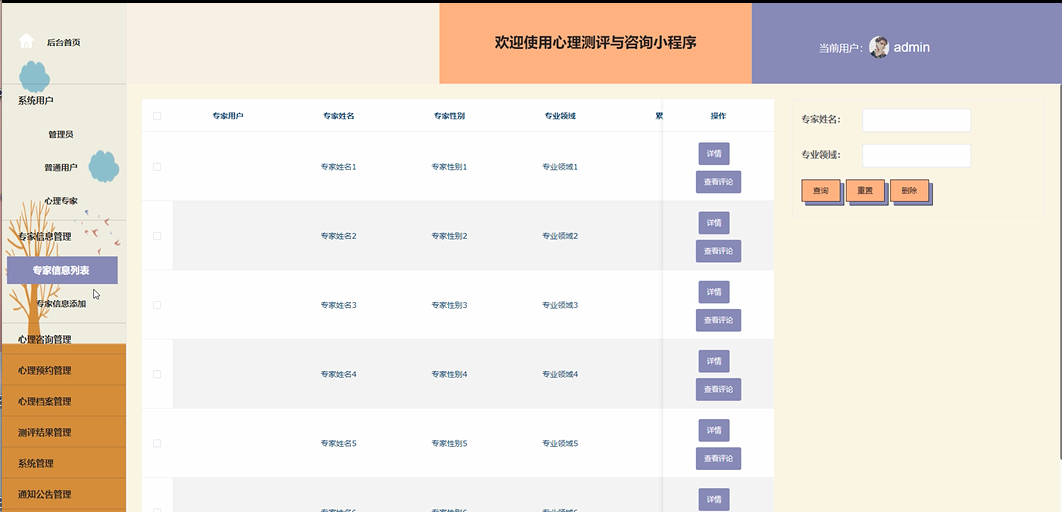Viewport: 1062px width, 512px height.
Task: Click the 查询 search button
Action: click(821, 191)
